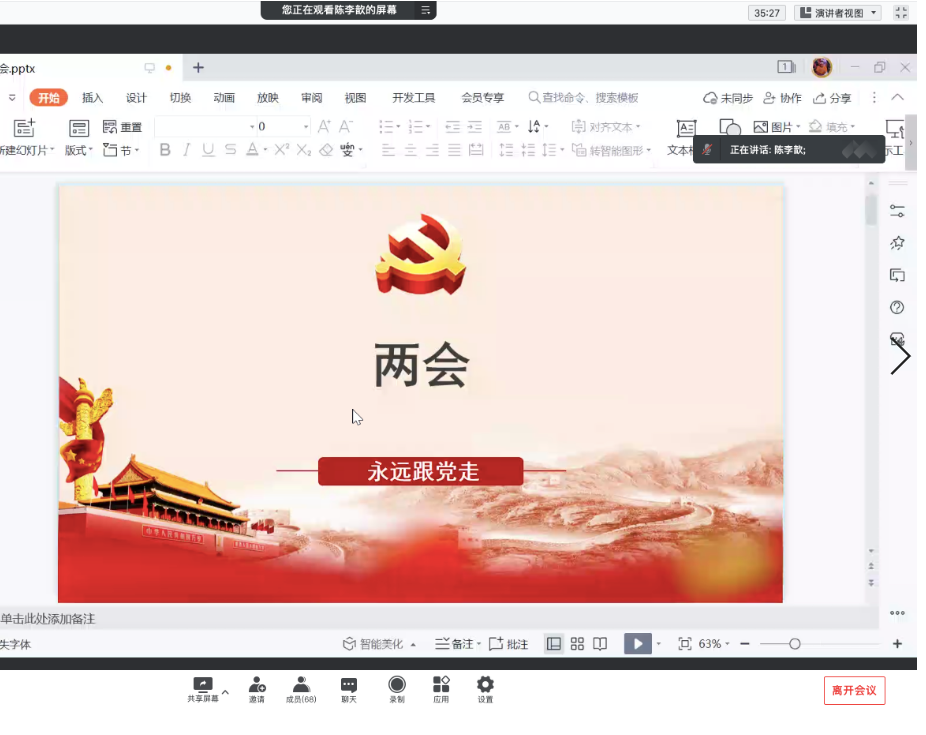The height and width of the screenshot is (735, 926).
Task: Open 聊天 chat icon
Action: point(349,690)
